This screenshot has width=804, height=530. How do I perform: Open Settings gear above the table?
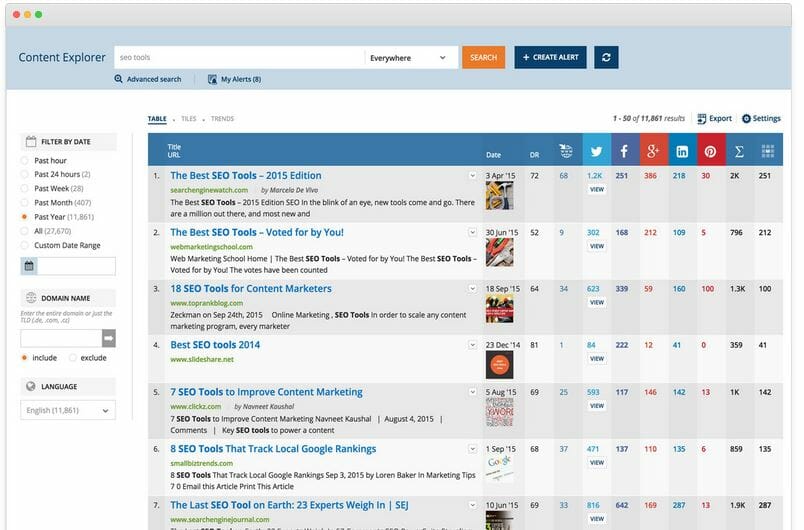point(761,118)
